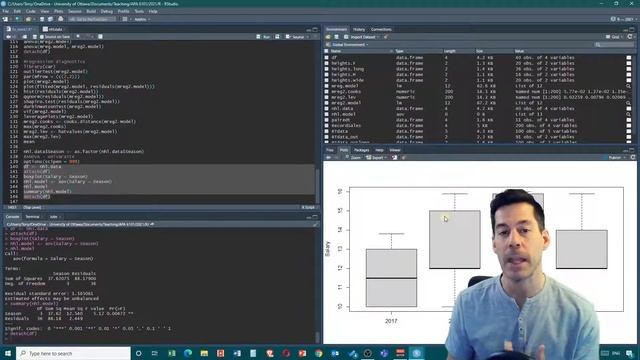Click the previous plot arrow icon
This screenshot has width=640, height=360.
[329, 158]
